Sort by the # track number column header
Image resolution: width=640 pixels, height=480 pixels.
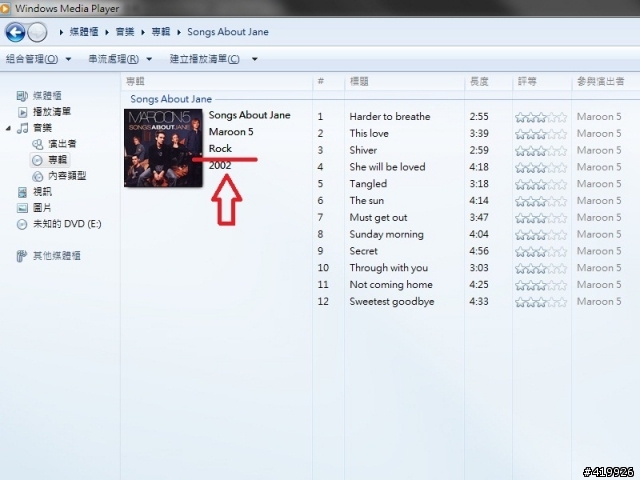pos(329,82)
